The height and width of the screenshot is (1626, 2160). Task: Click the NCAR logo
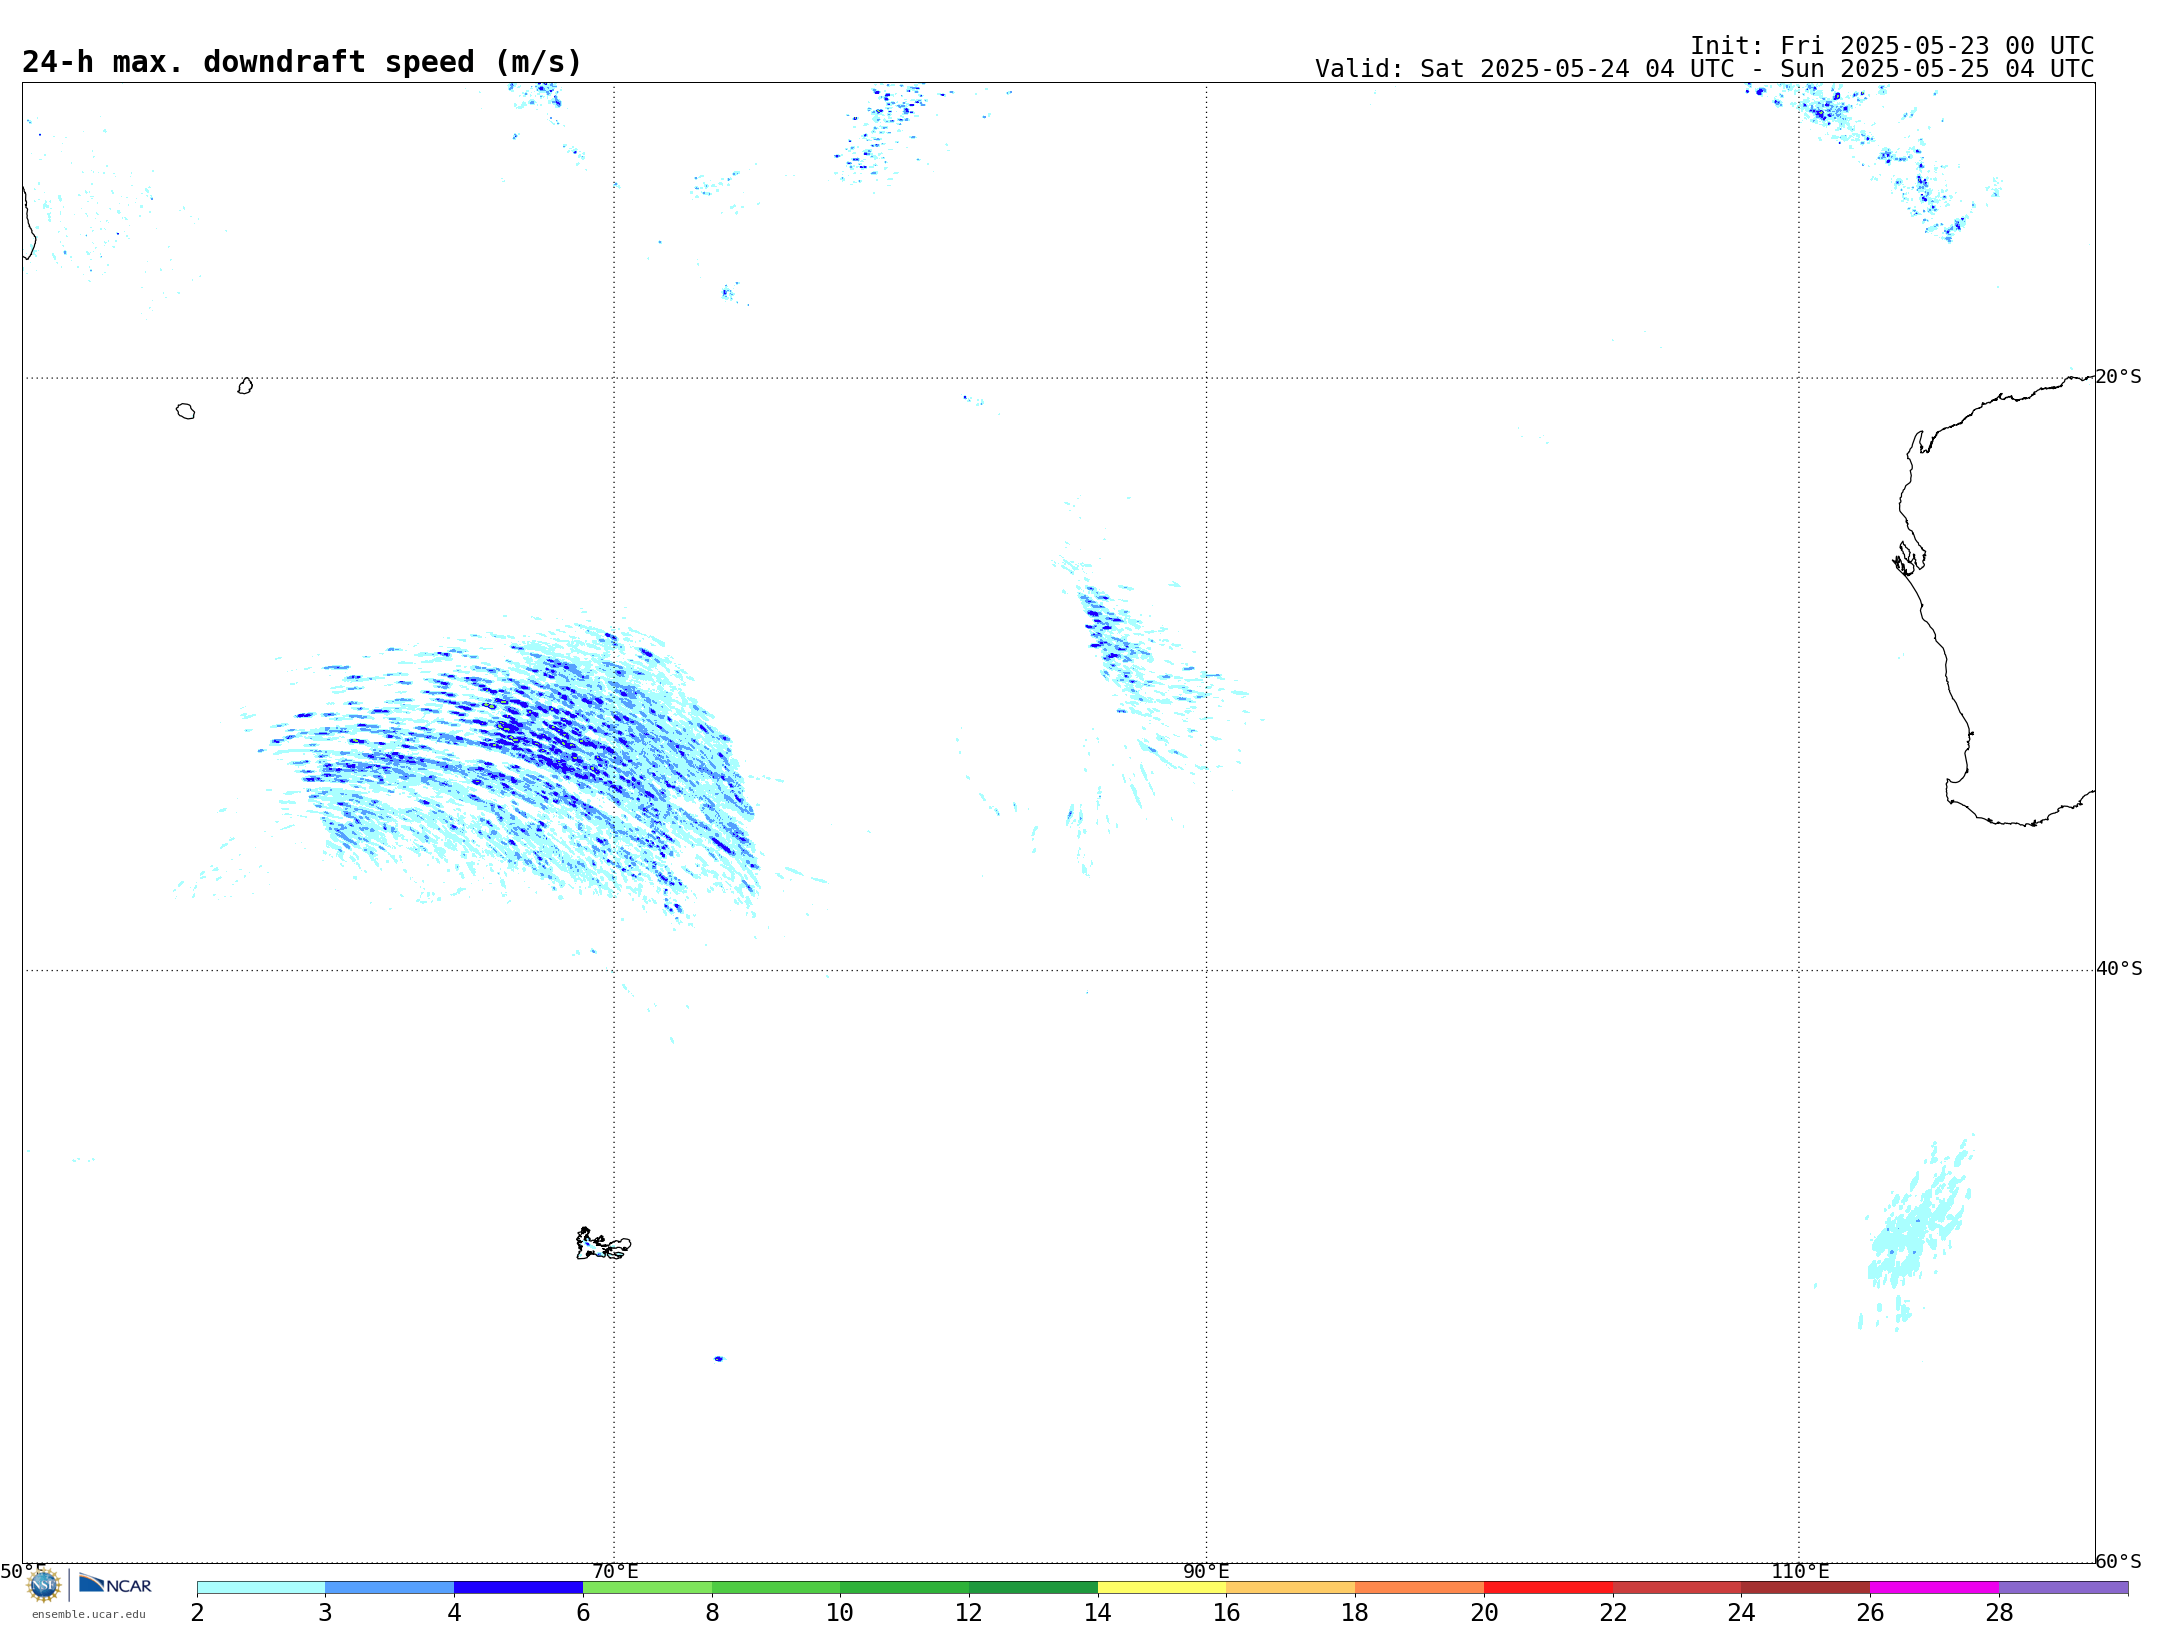coord(115,1584)
